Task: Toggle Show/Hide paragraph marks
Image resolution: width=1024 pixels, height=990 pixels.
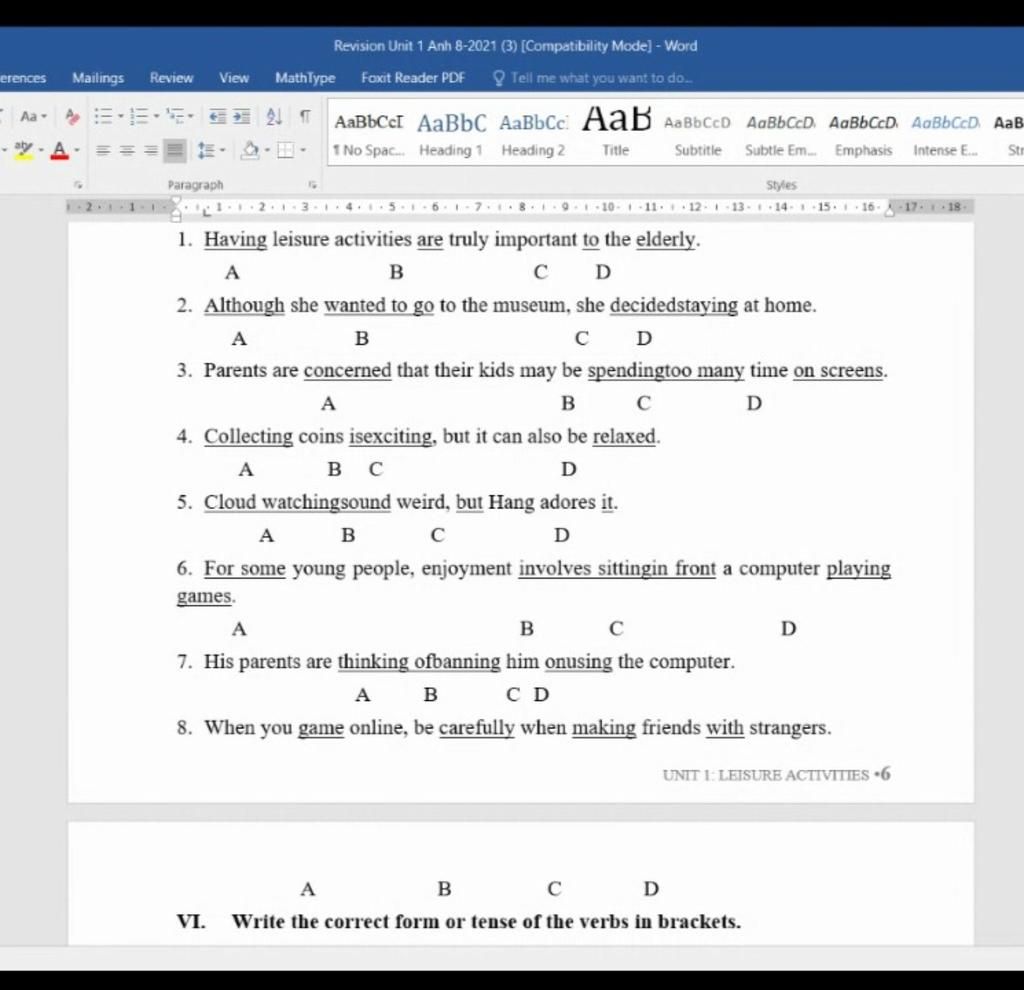Action: pos(304,117)
